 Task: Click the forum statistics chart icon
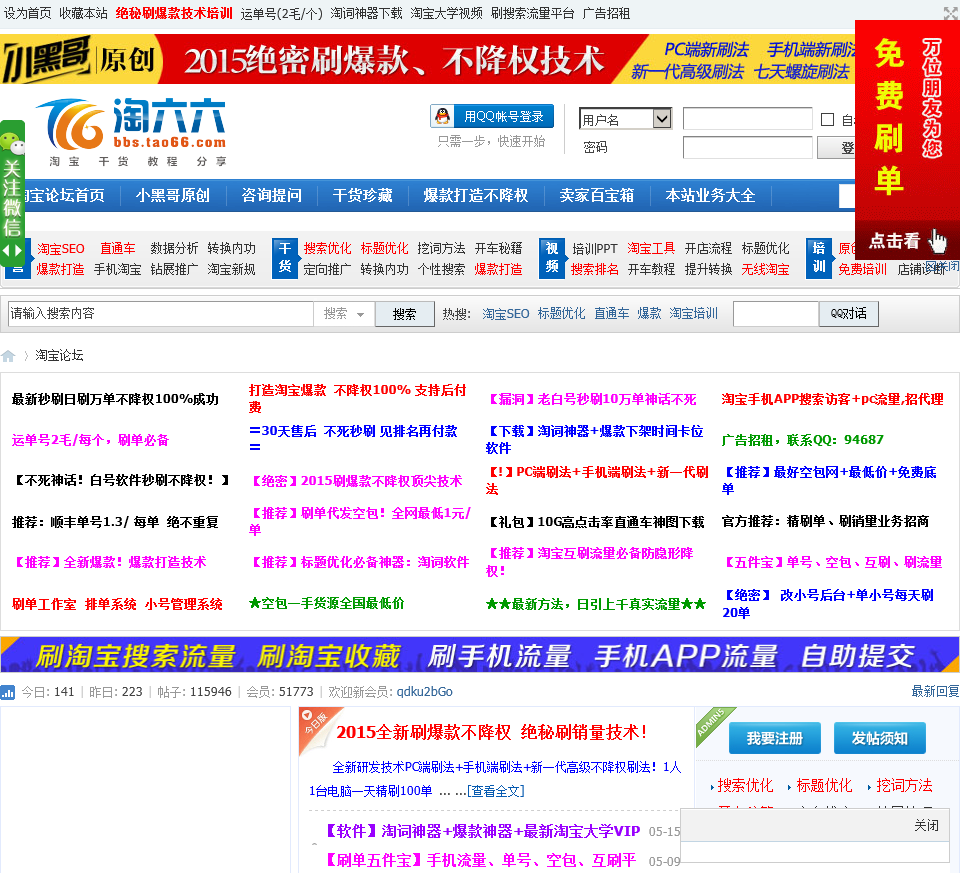pos(8,692)
